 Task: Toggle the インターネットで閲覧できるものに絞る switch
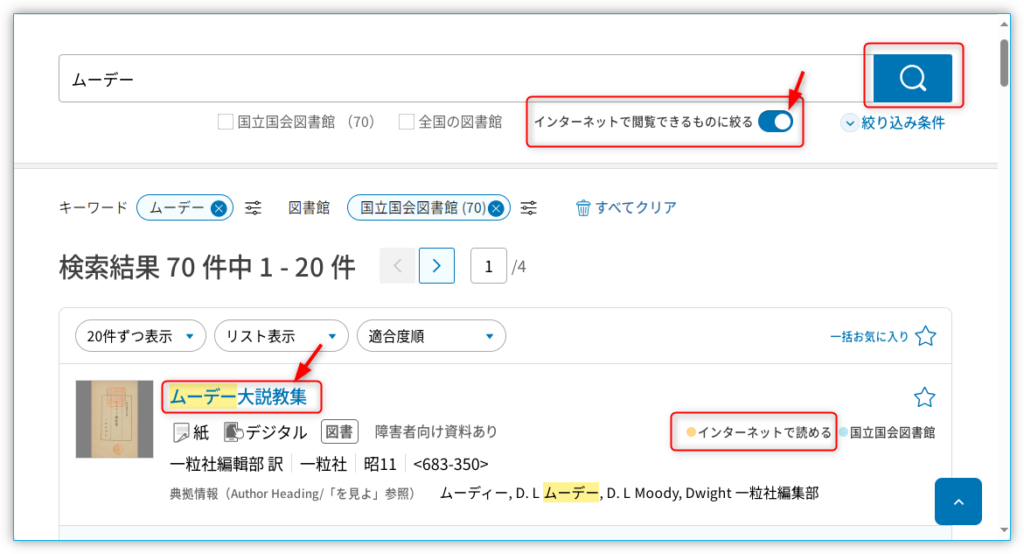(x=775, y=122)
